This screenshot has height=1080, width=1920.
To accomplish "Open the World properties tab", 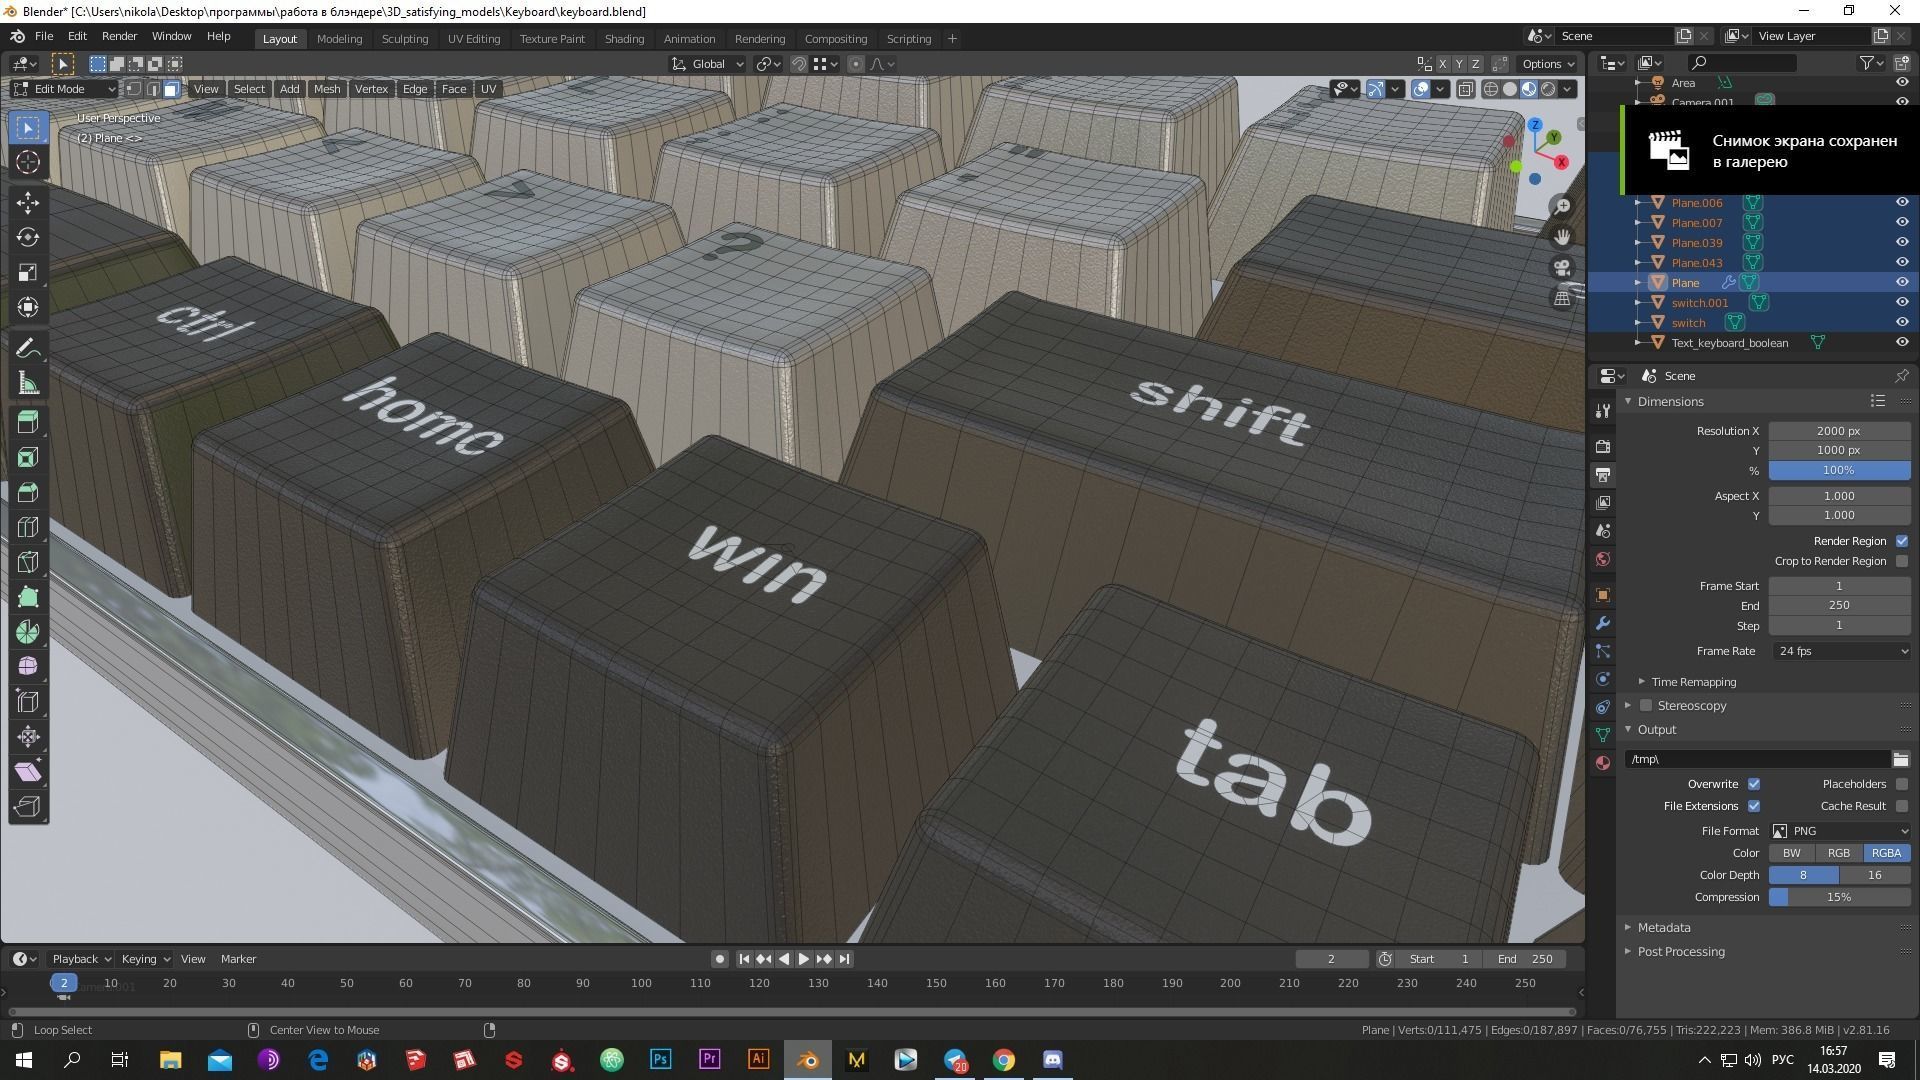I will coord(1603,559).
